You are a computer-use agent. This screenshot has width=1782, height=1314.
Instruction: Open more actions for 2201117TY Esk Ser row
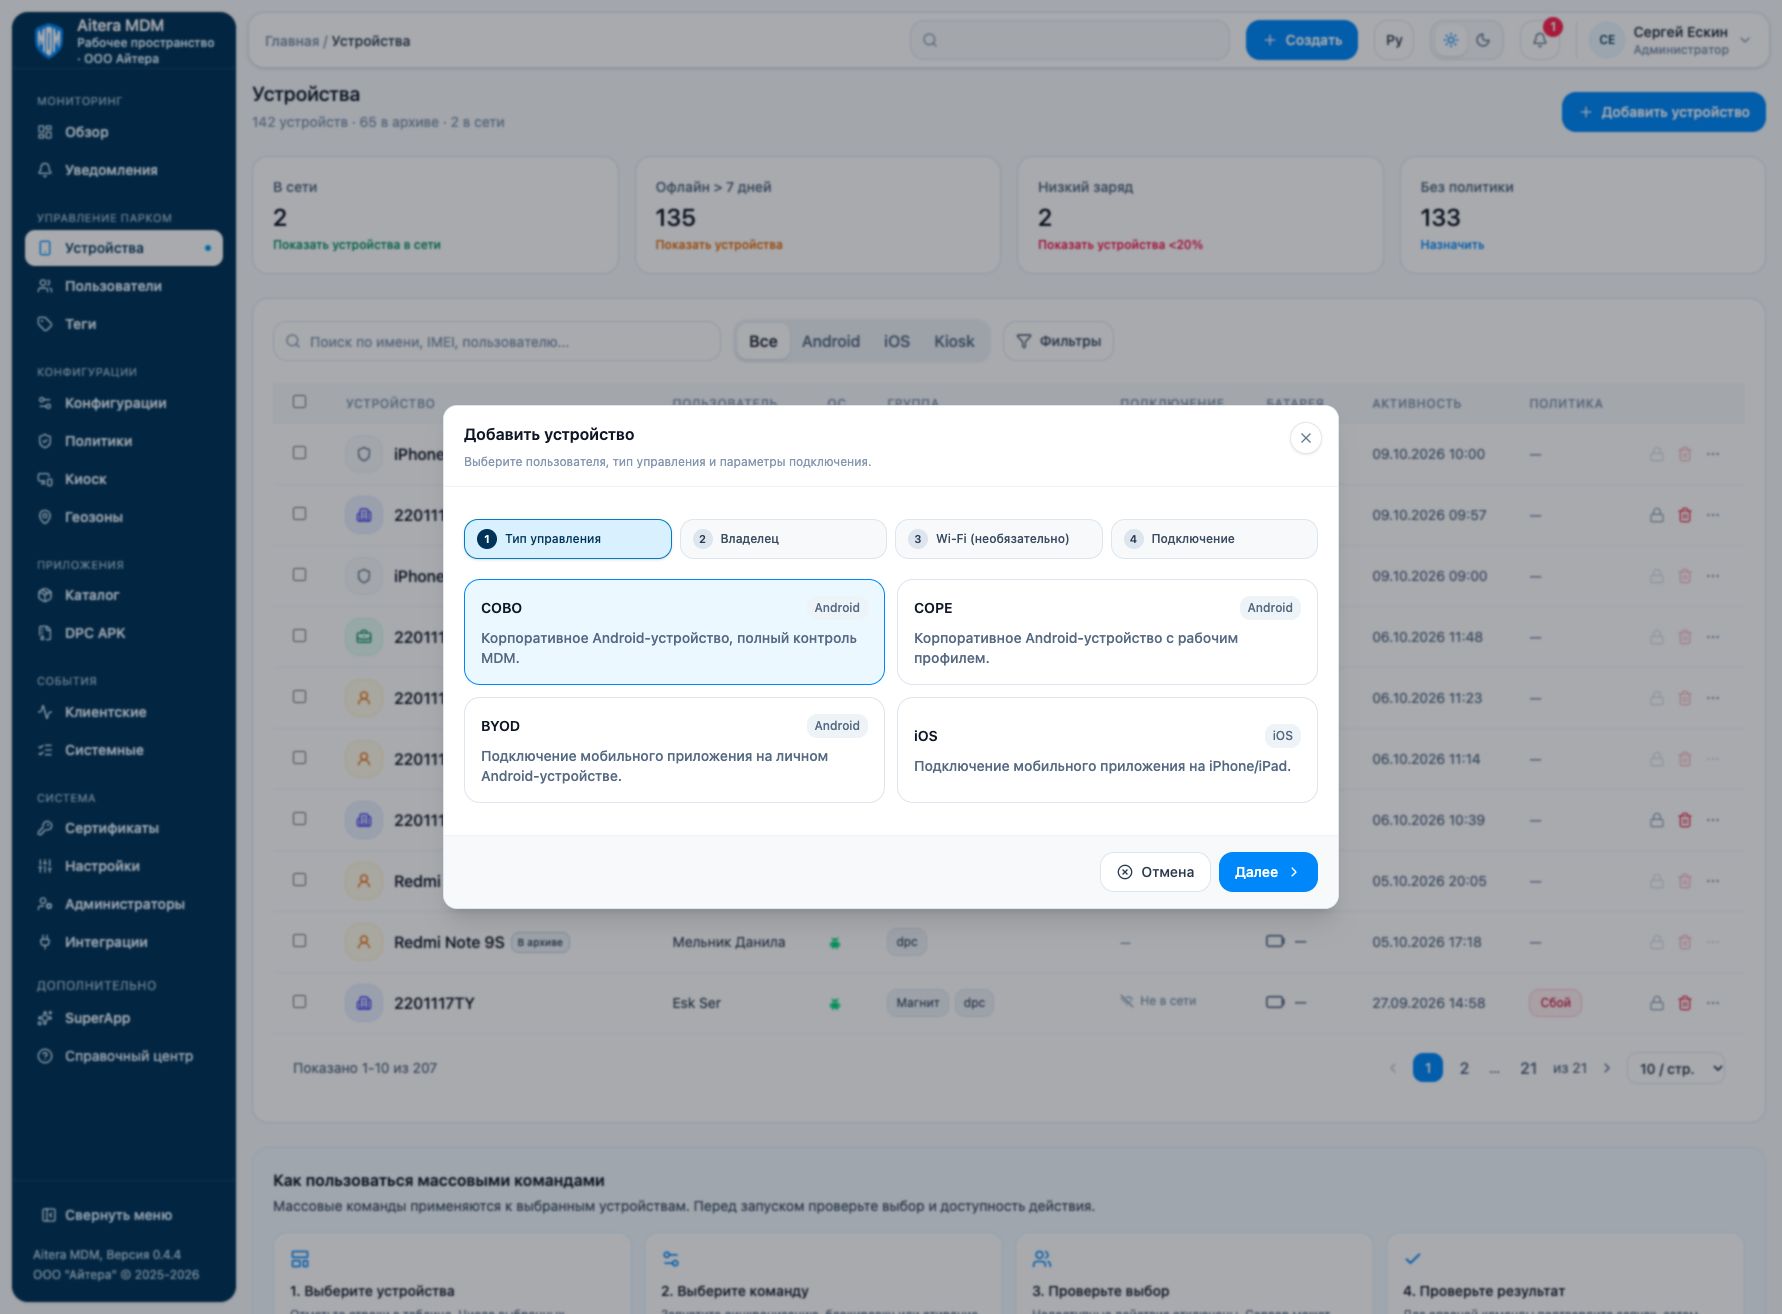pos(1713,1002)
